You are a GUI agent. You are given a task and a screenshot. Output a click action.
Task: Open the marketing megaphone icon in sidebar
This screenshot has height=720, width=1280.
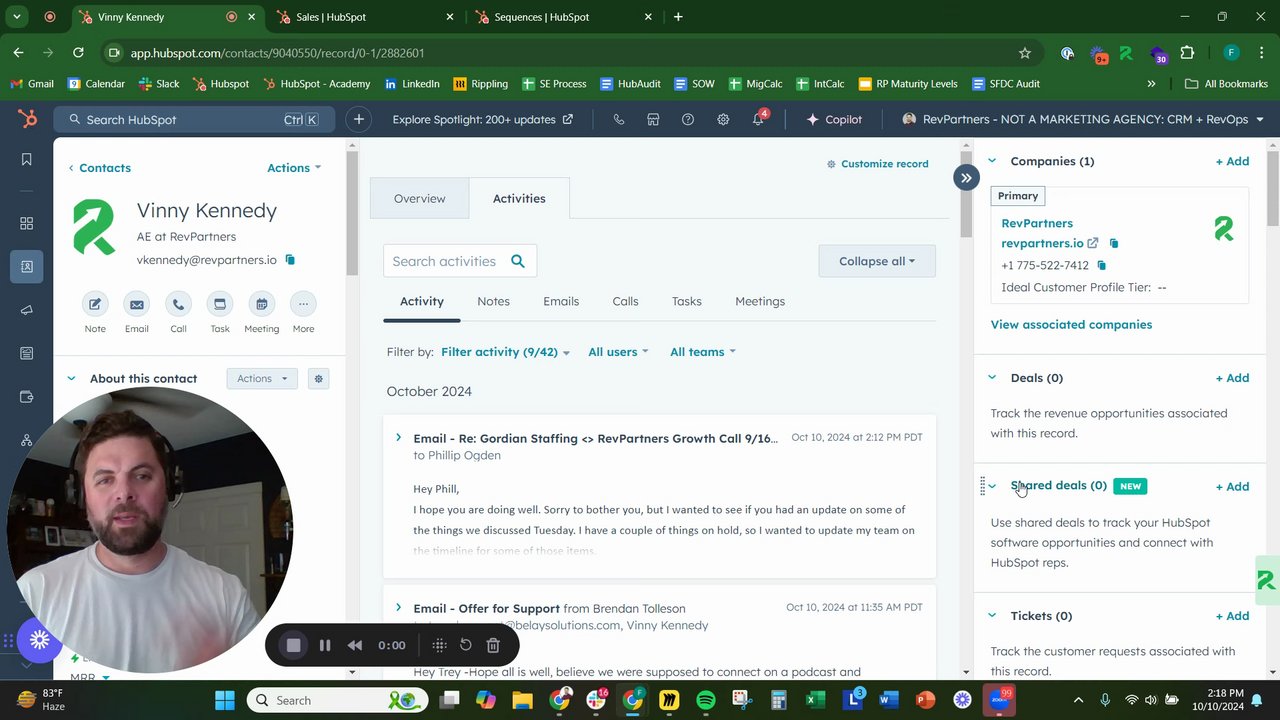pos(27,310)
